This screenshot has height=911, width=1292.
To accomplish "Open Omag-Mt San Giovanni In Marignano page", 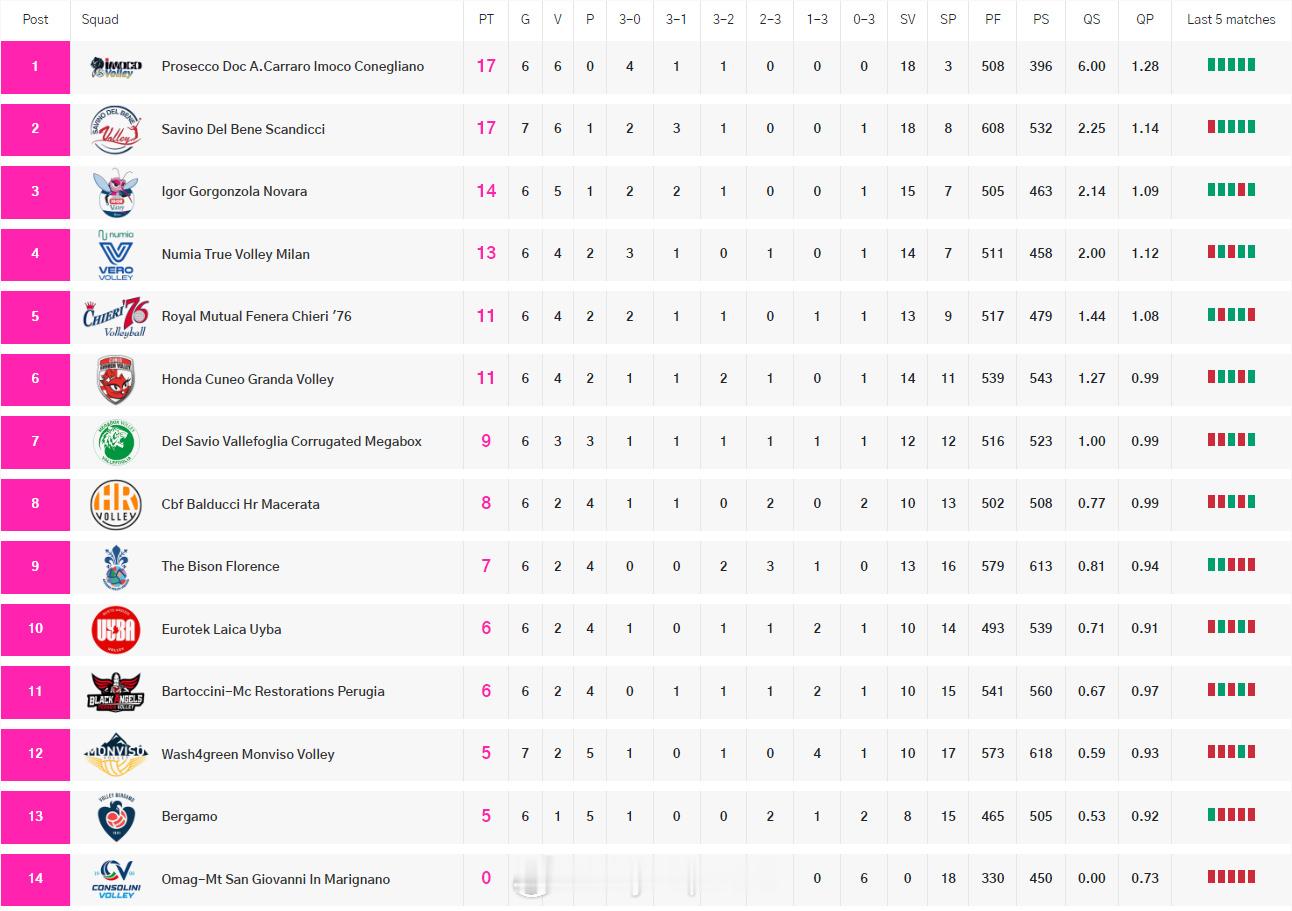I will coord(276,879).
